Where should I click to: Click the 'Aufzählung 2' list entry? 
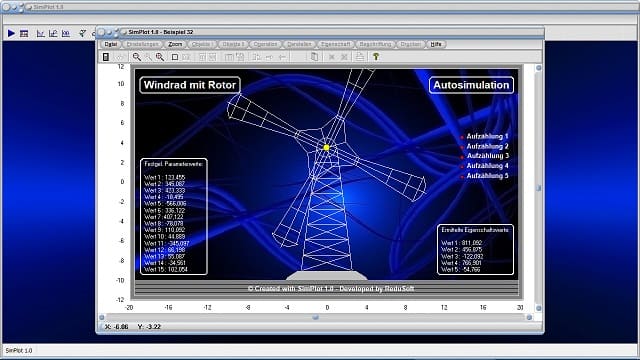pyautogui.click(x=487, y=146)
